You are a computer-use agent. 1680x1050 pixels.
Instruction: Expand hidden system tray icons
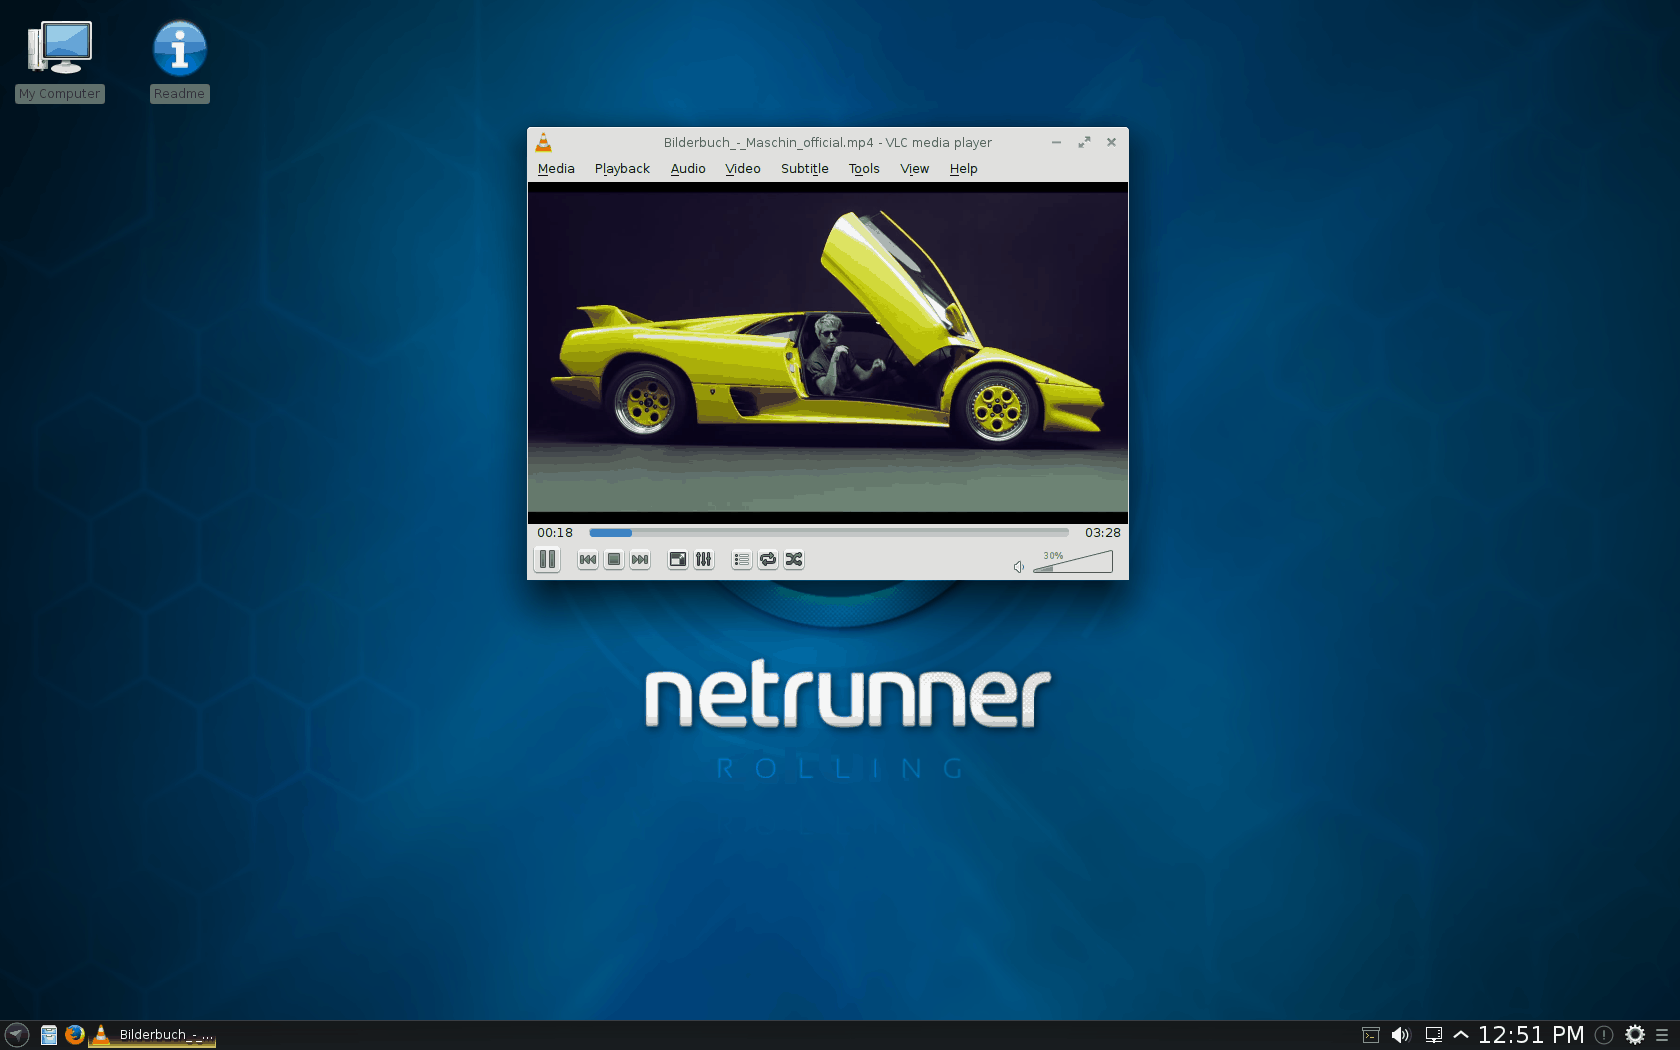(x=1461, y=1035)
